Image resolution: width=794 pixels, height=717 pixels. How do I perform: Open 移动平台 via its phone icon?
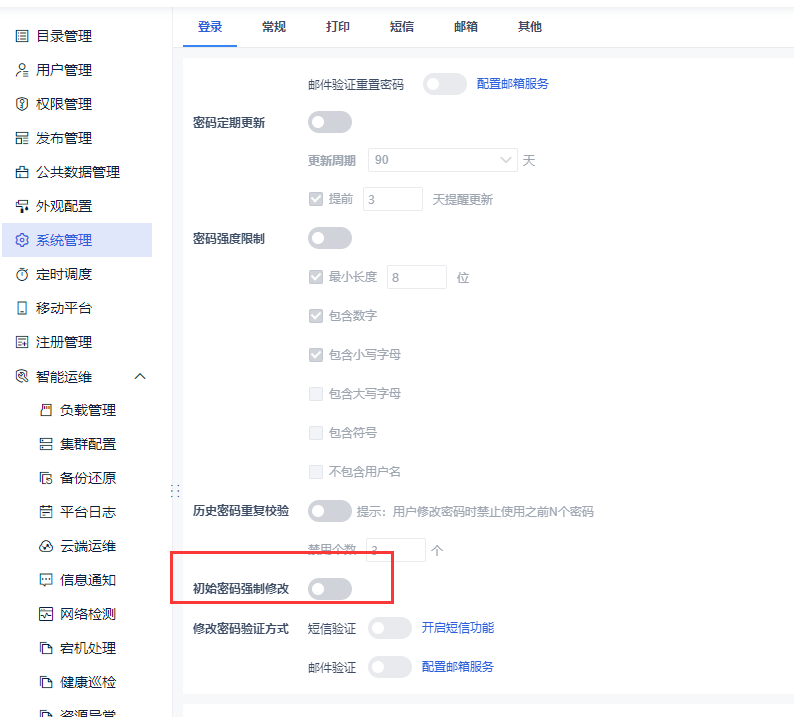[x=22, y=308]
